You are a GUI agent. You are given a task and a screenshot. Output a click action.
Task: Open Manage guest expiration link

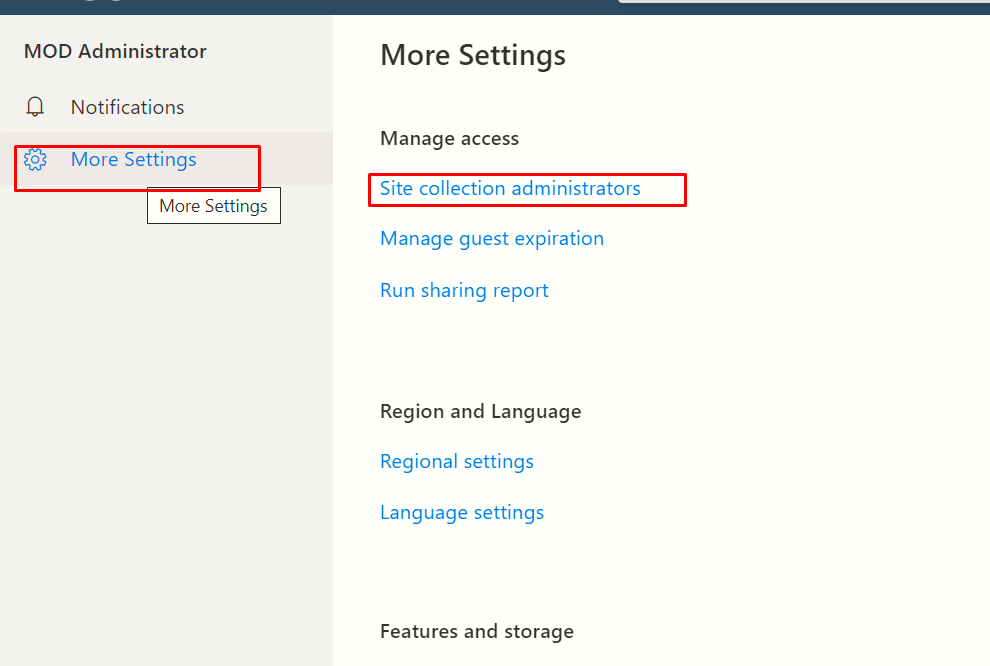pos(492,239)
